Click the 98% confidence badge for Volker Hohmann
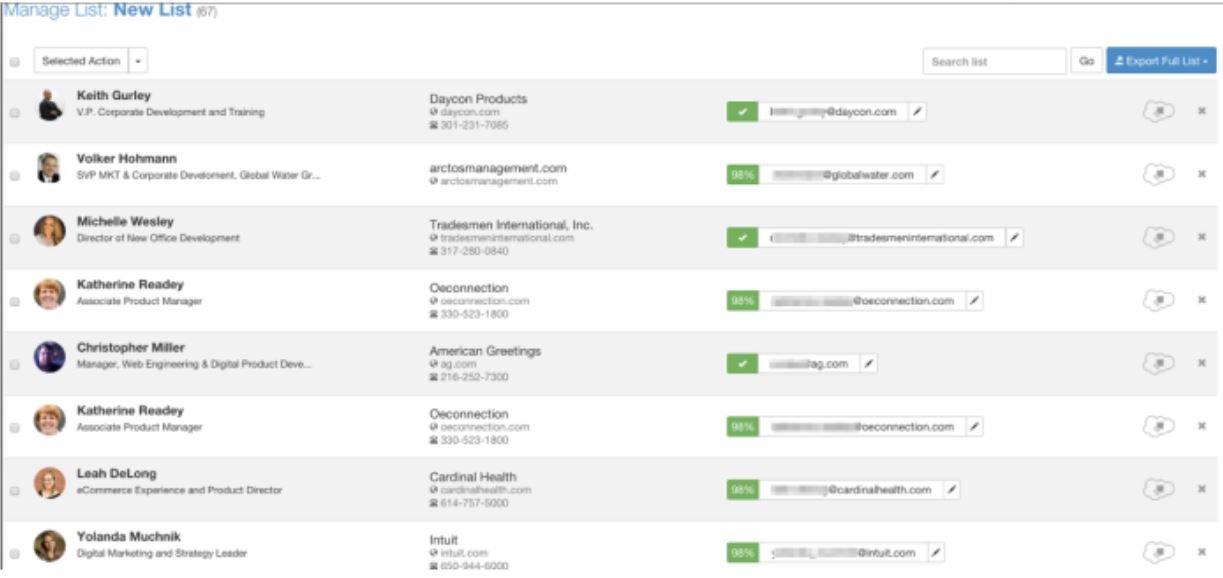 pos(742,175)
